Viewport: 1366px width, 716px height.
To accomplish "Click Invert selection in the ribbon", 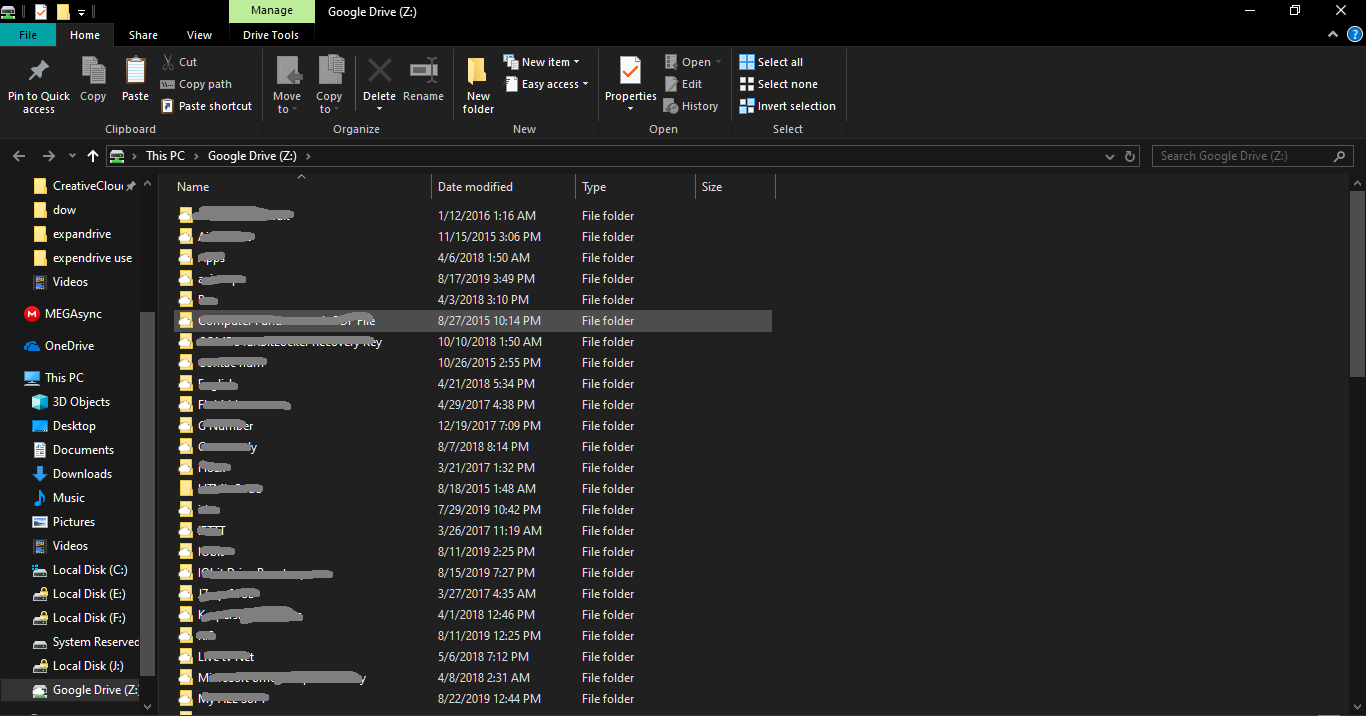I will [795, 106].
